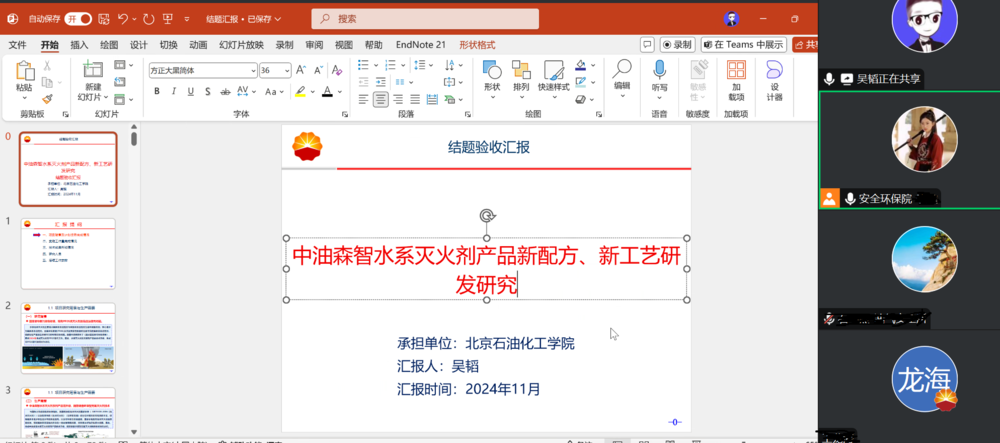This screenshot has height=443, width=1000.
Task: Click the Dictate (听写) microphone icon
Action: [x=659, y=70]
